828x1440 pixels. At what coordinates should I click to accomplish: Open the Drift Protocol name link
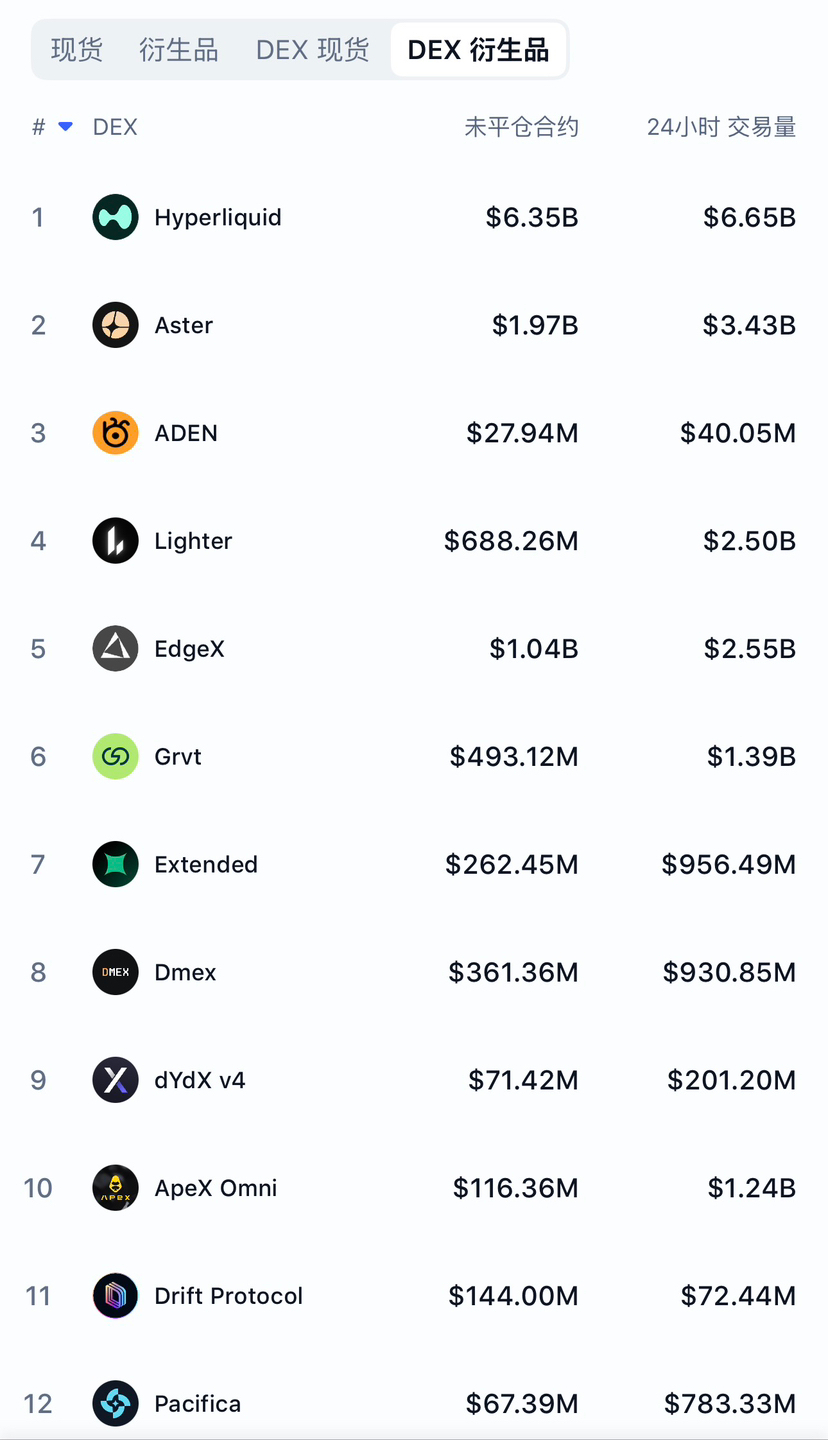click(x=228, y=1296)
